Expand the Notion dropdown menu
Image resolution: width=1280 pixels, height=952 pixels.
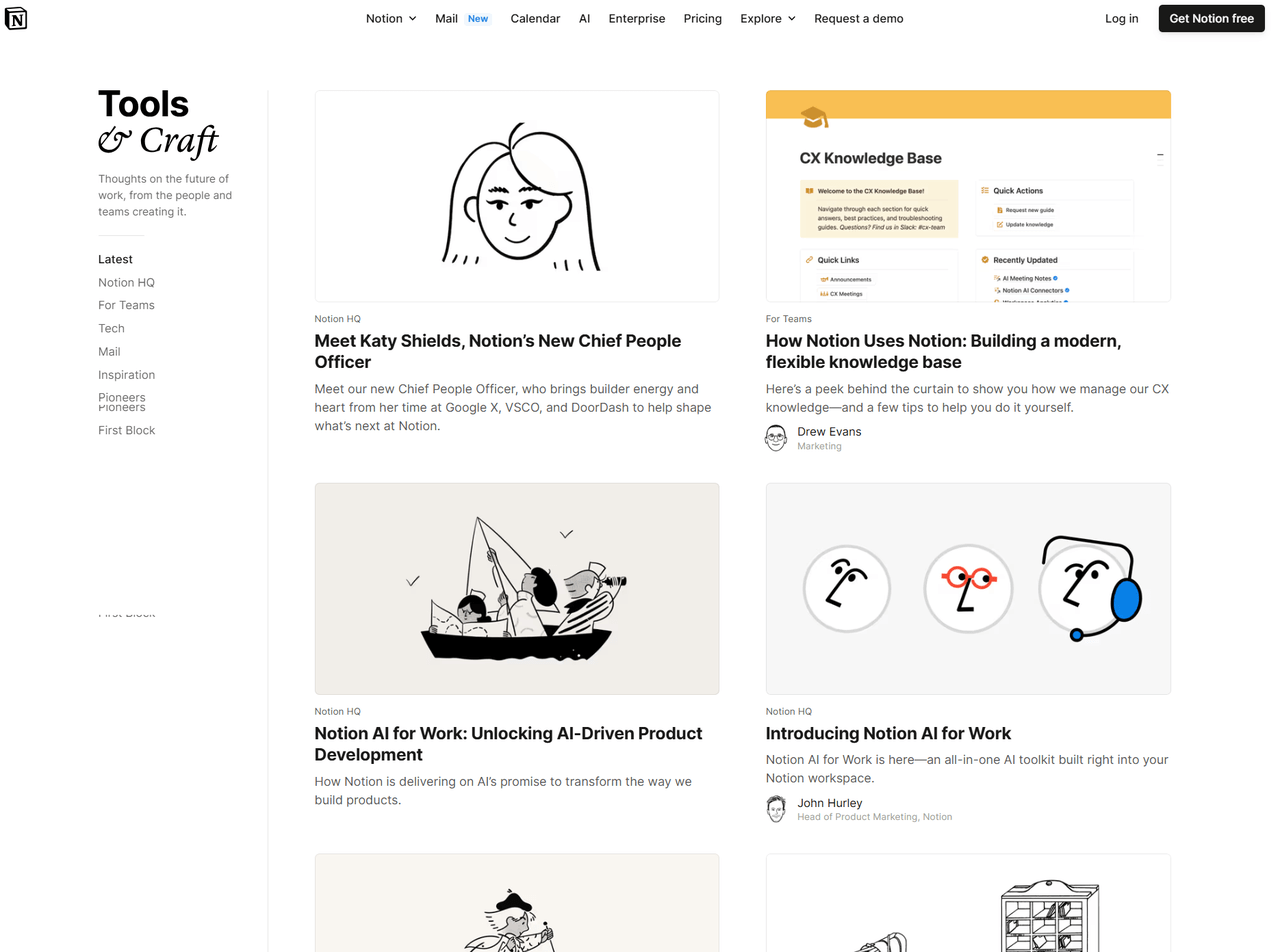pos(391,18)
